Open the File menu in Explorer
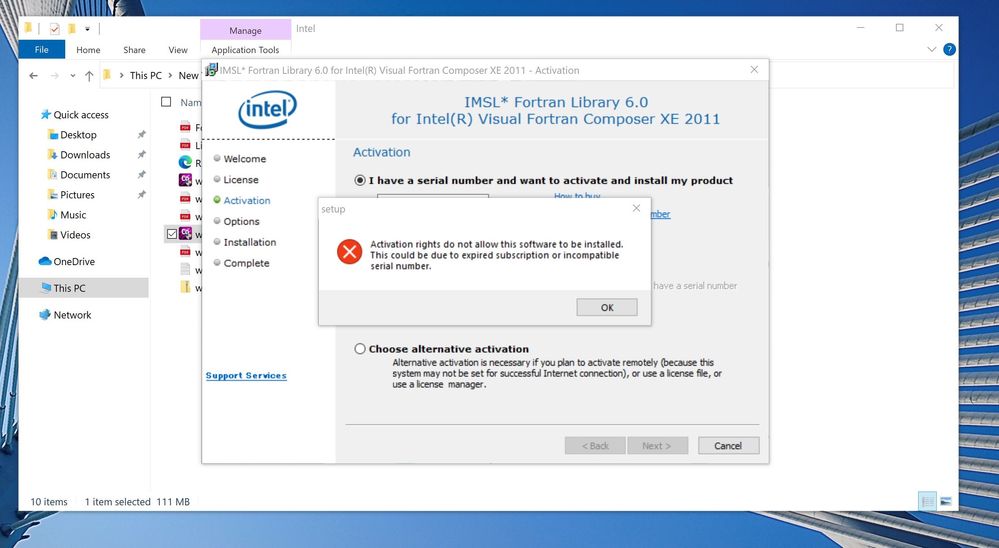The height and width of the screenshot is (548, 999). [x=41, y=50]
